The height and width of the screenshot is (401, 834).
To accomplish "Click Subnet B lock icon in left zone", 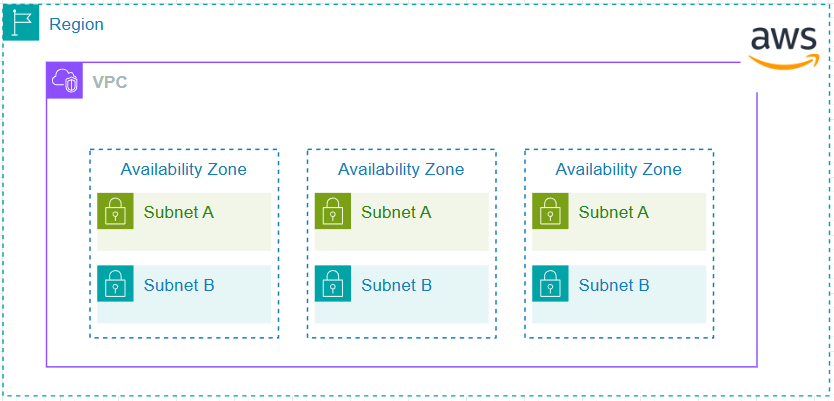I will 116,285.
